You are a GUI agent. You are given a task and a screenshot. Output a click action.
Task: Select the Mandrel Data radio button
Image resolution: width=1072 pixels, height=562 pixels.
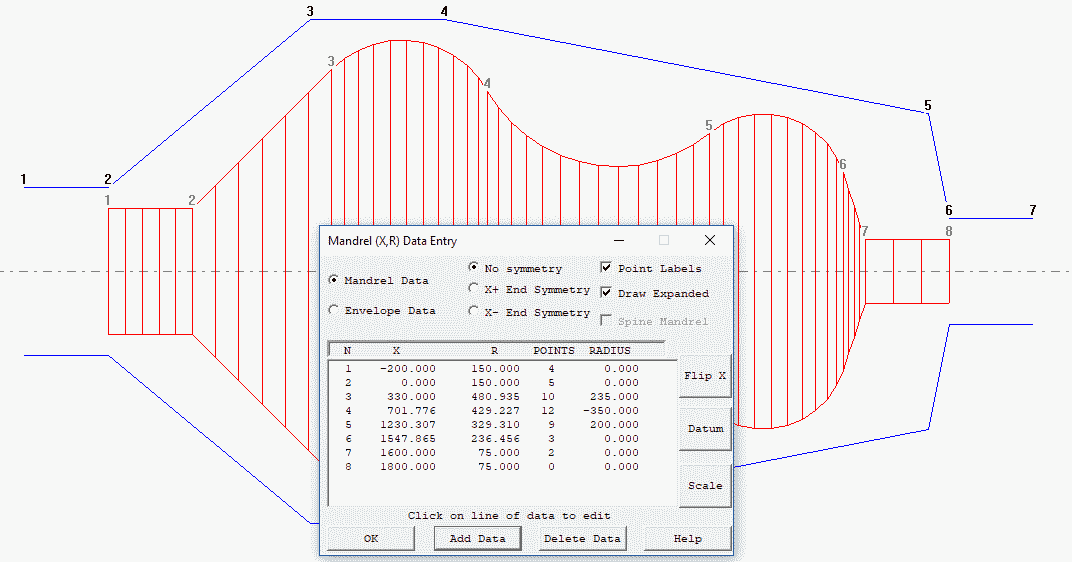[334, 281]
